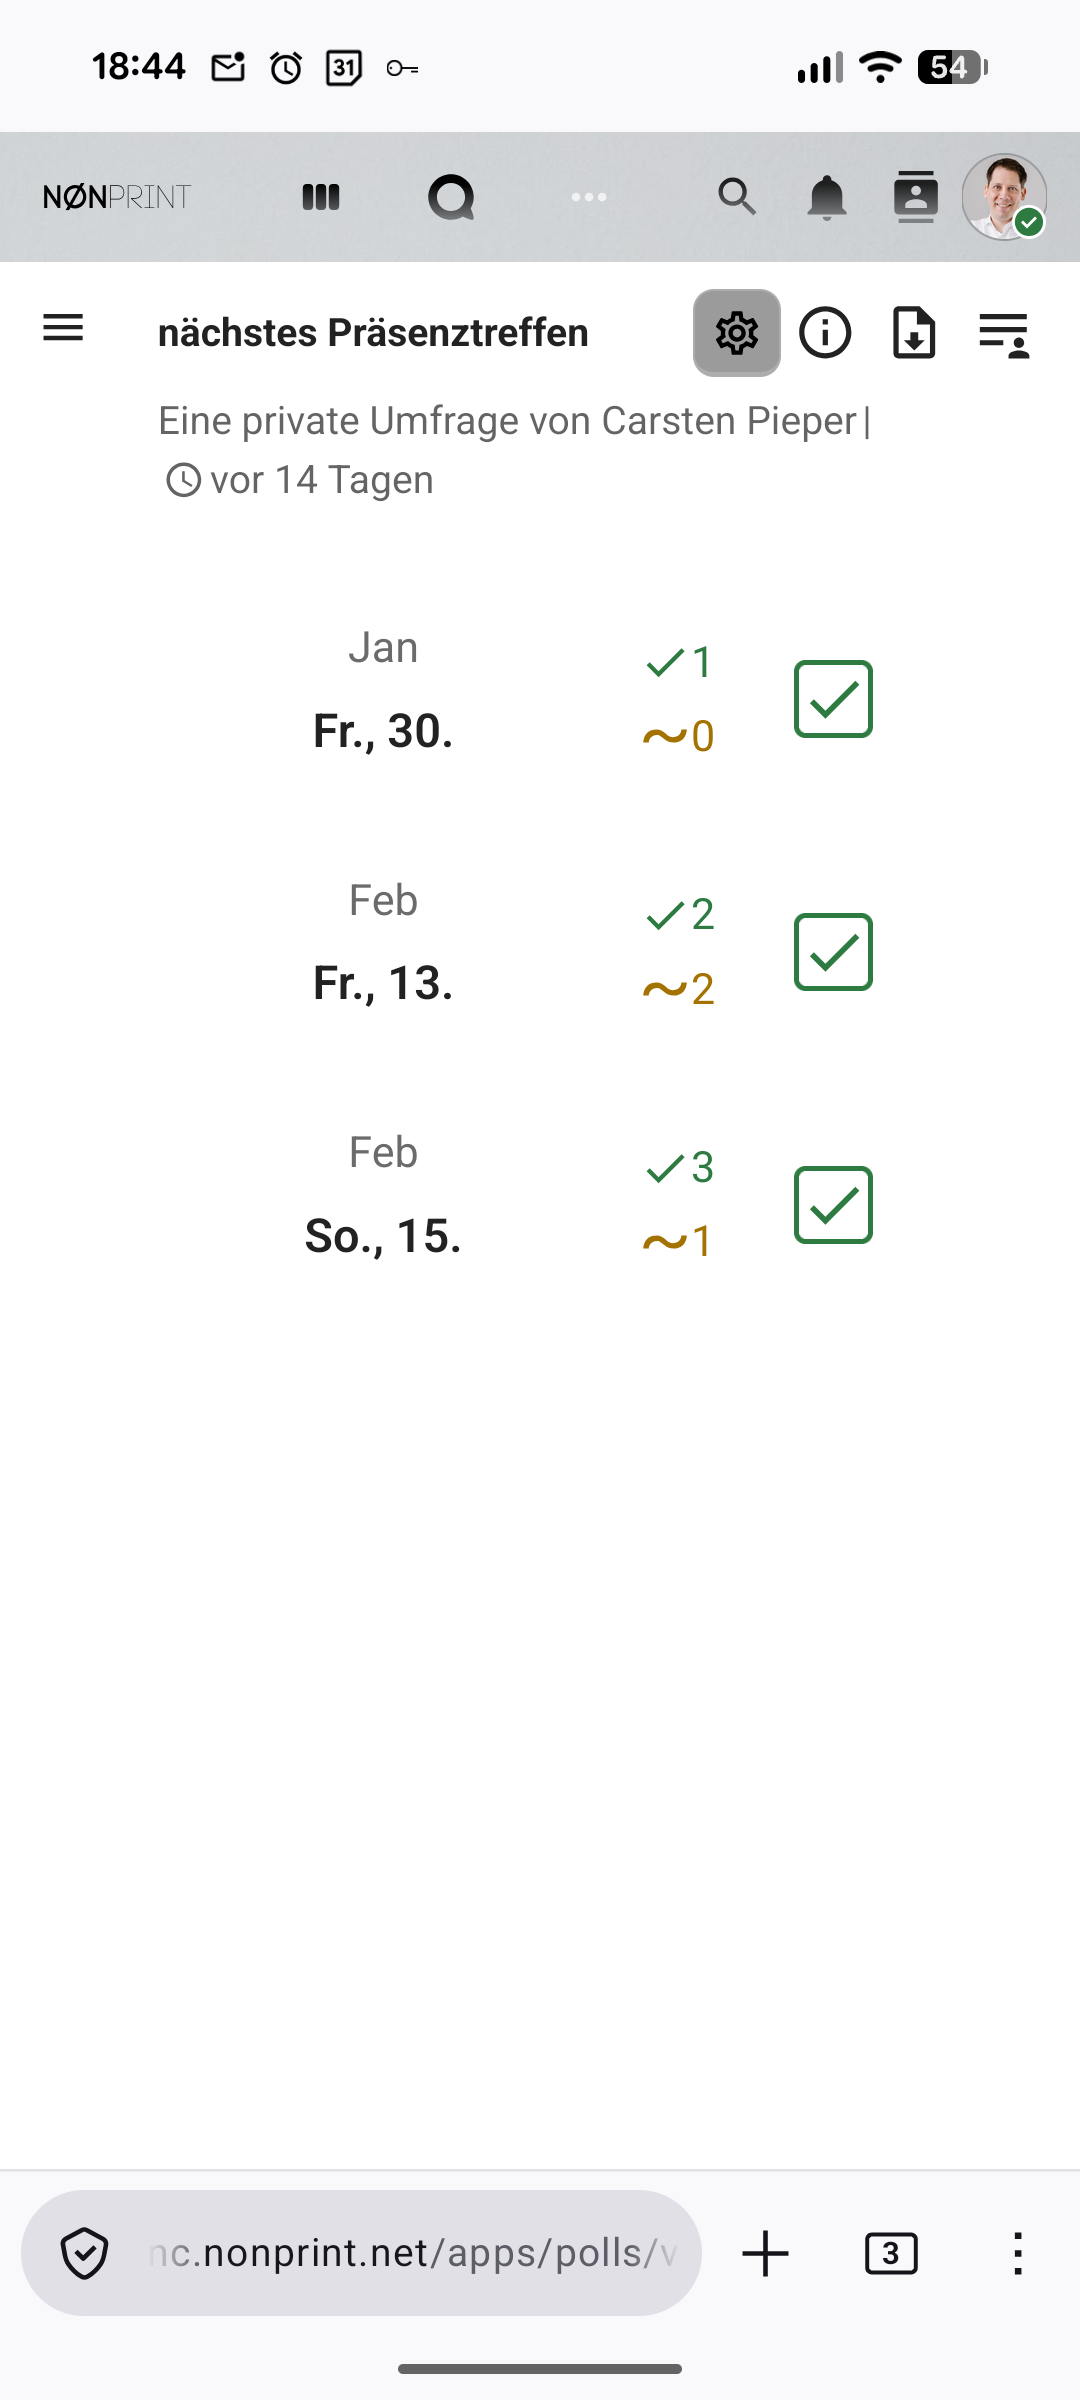This screenshot has width=1080, height=2400.
Task: Click the download poll export icon
Action: click(x=914, y=333)
